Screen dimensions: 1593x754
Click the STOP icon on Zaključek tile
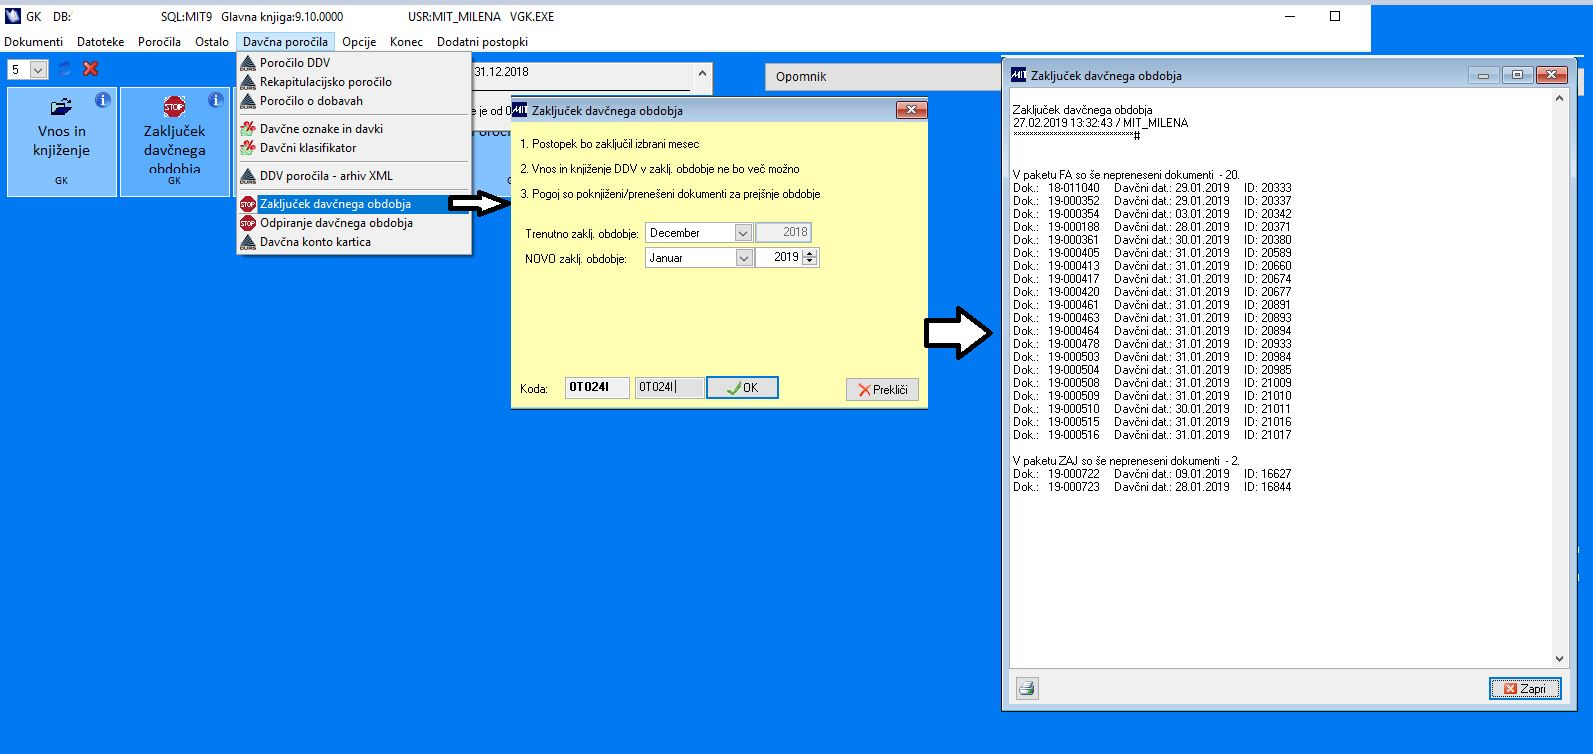[174, 106]
